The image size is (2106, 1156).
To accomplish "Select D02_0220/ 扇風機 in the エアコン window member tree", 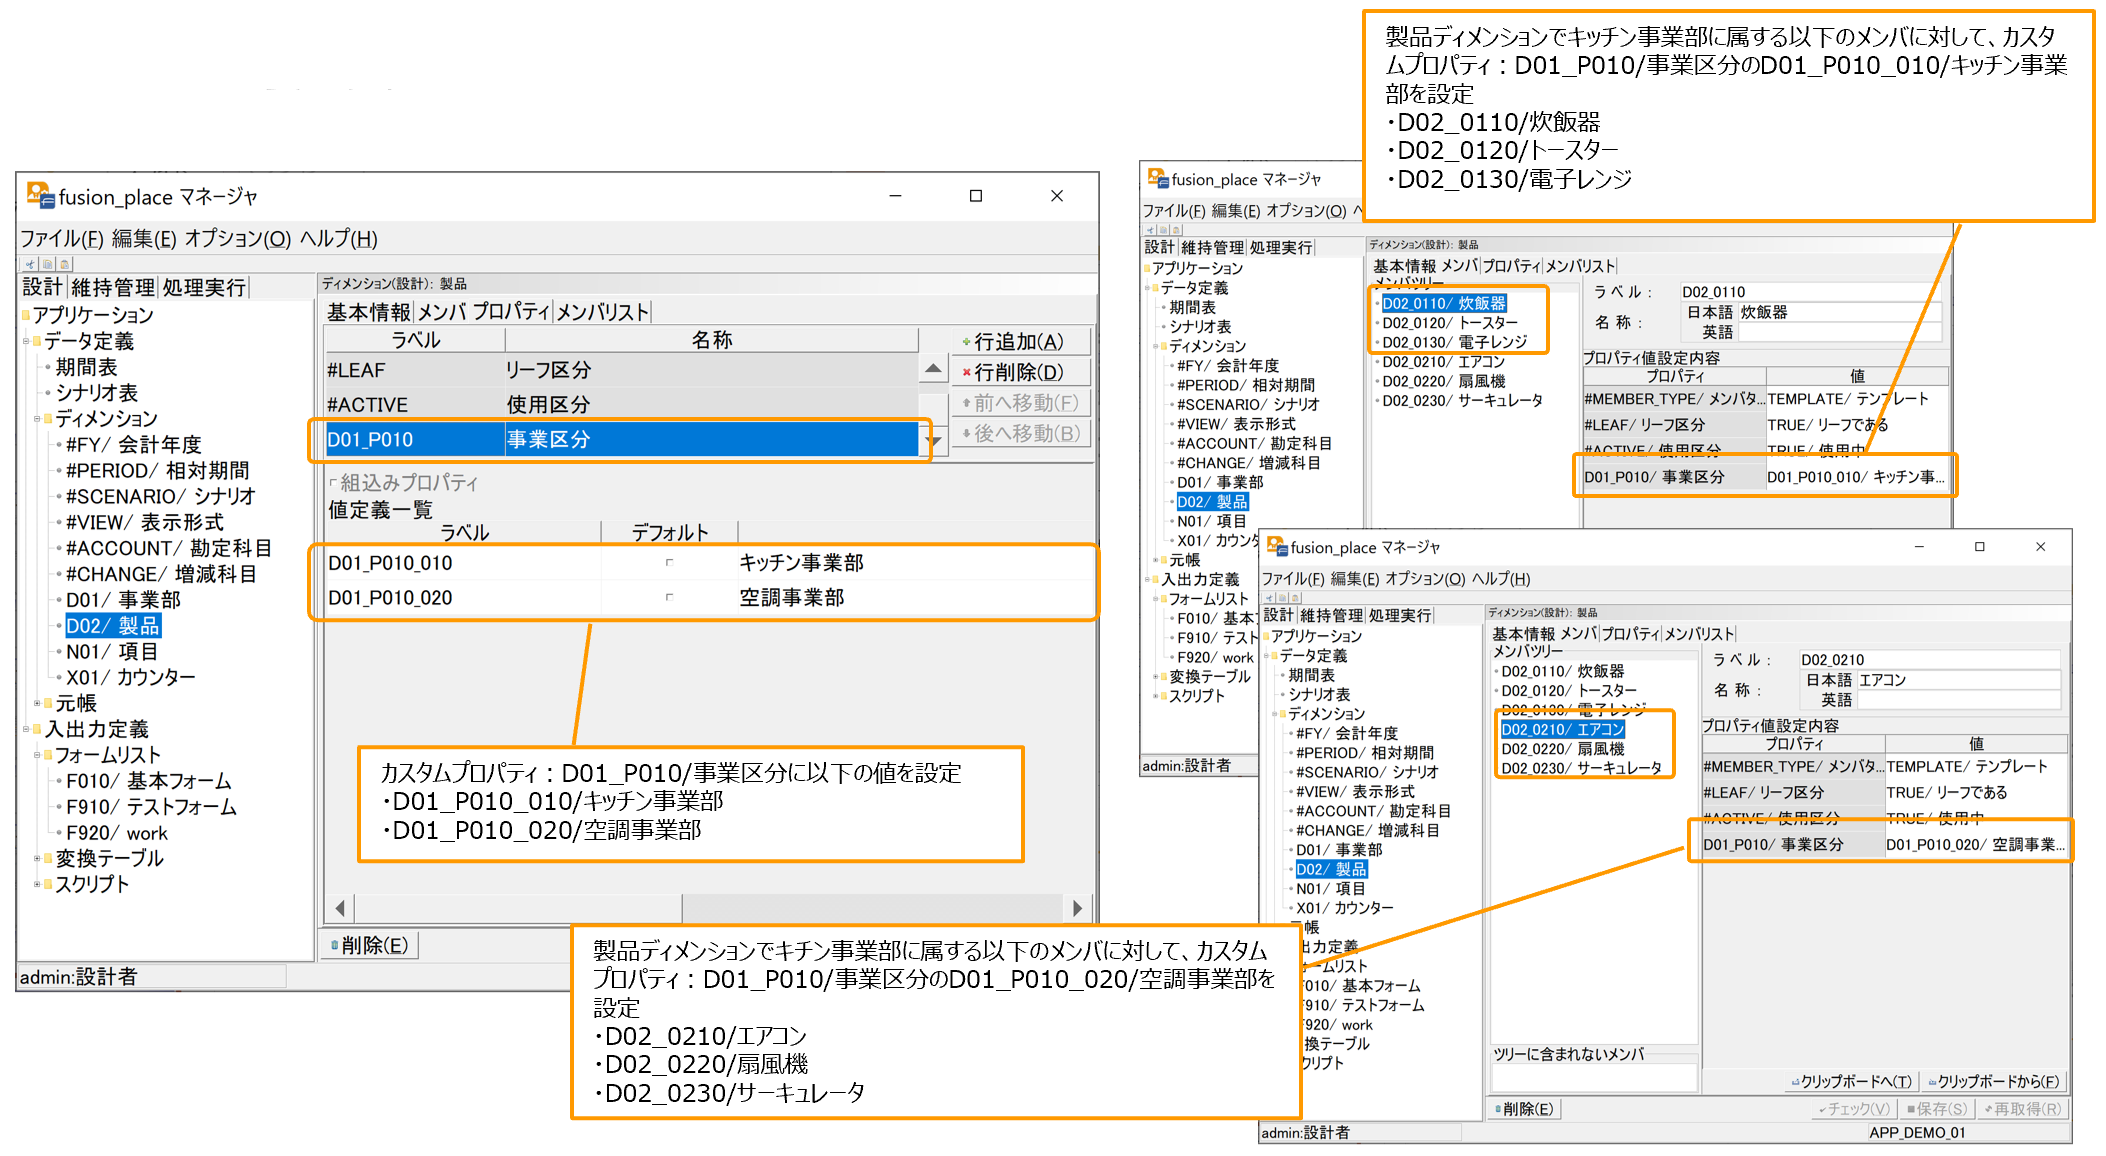I will (x=1563, y=749).
